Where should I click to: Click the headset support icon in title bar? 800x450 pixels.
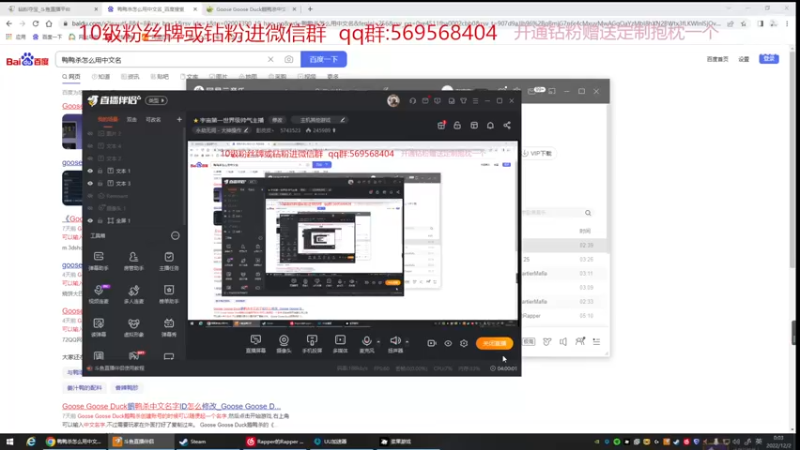413,101
